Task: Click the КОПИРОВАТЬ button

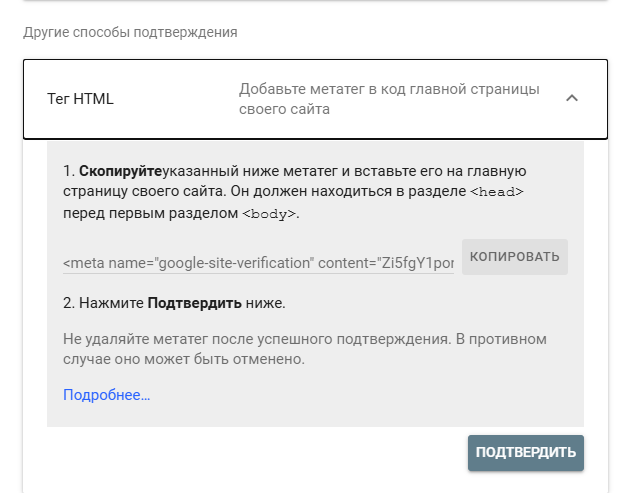Action: 515,257
